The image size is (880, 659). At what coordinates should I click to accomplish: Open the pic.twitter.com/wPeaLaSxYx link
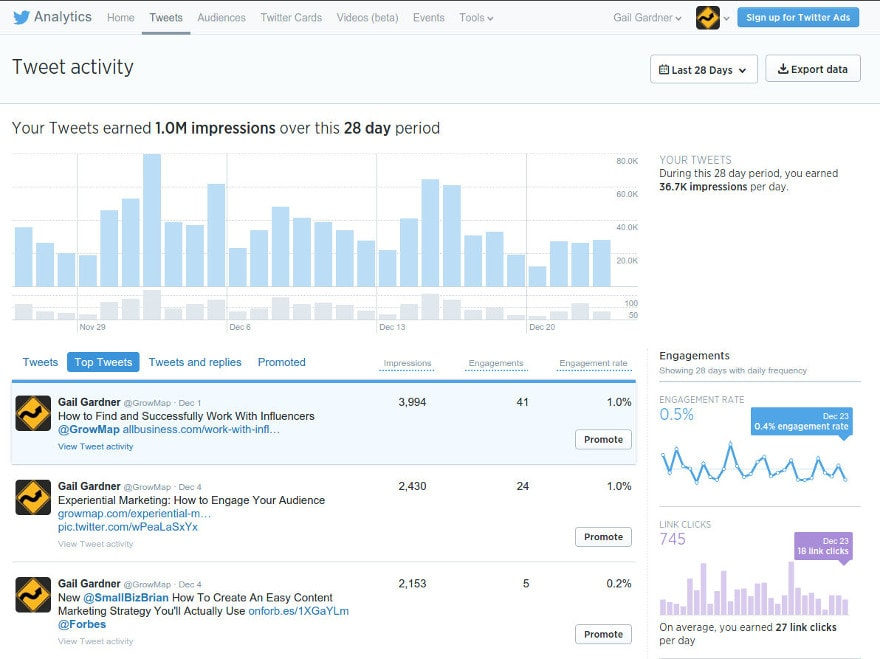click(x=128, y=527)
